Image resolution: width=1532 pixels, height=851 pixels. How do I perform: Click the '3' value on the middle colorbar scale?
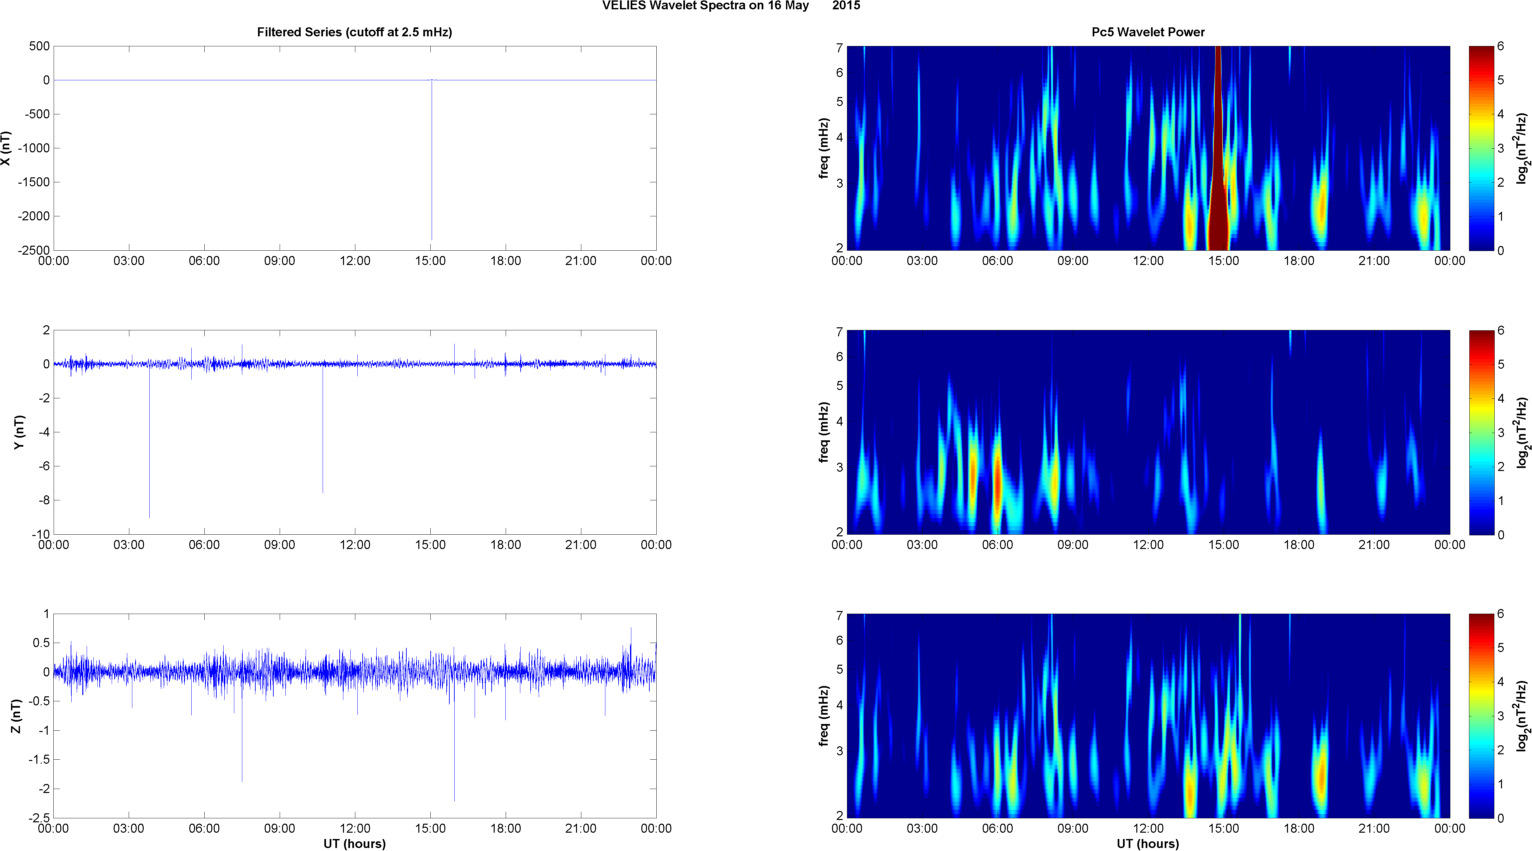(x=1501, y=433)
